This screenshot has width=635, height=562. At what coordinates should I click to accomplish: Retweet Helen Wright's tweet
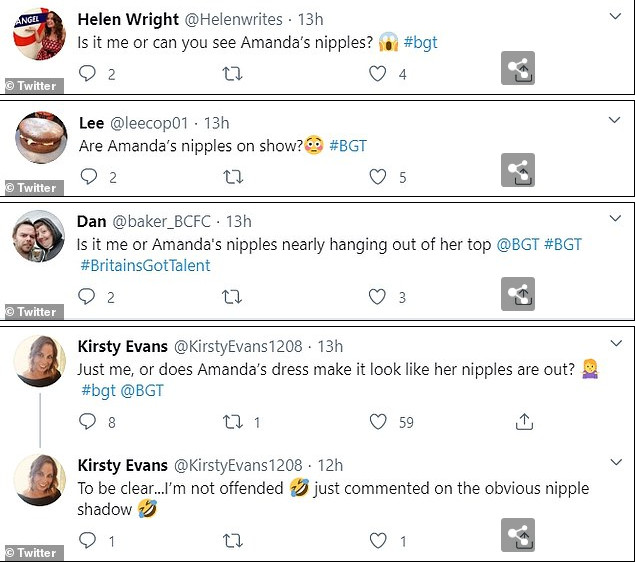(x=233, y=73)
